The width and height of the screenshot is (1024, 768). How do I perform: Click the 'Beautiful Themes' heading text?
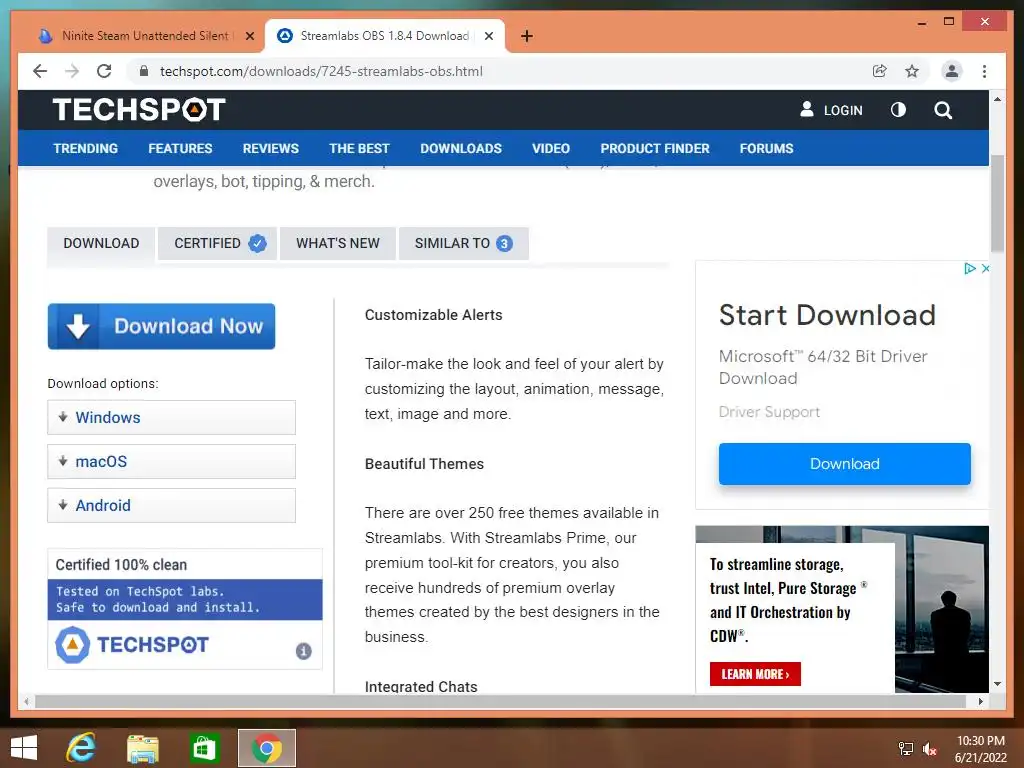[x=424, y=464]
